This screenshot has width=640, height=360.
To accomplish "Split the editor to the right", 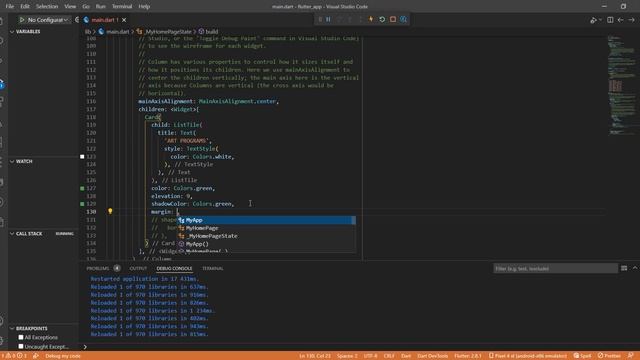I will point(610,20).
